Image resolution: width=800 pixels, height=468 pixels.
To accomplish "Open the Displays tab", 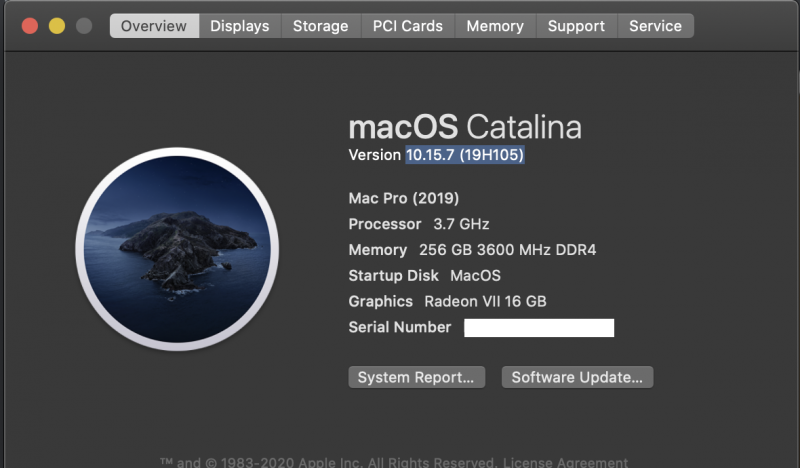I will point(239,26).
